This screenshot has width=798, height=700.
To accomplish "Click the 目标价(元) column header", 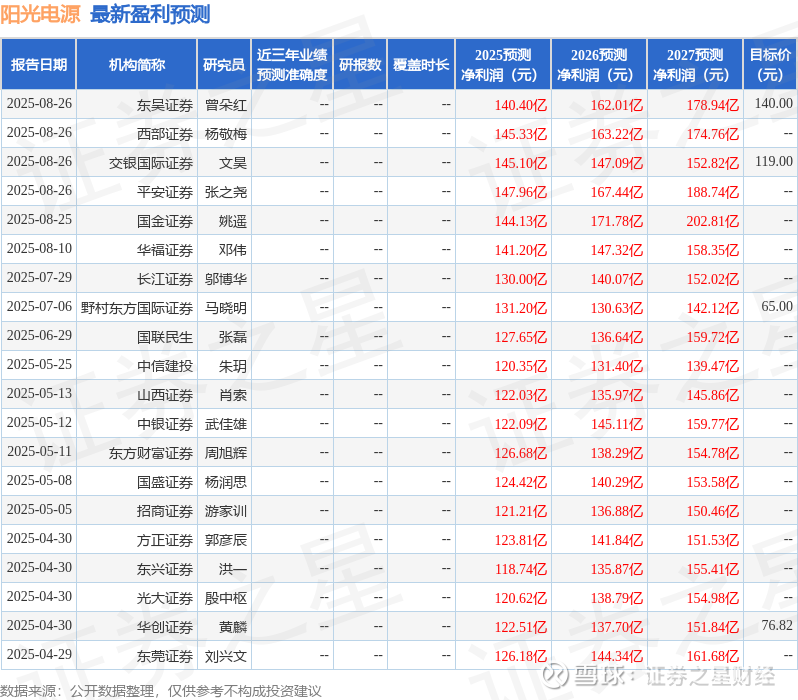I will click(771, 65).
